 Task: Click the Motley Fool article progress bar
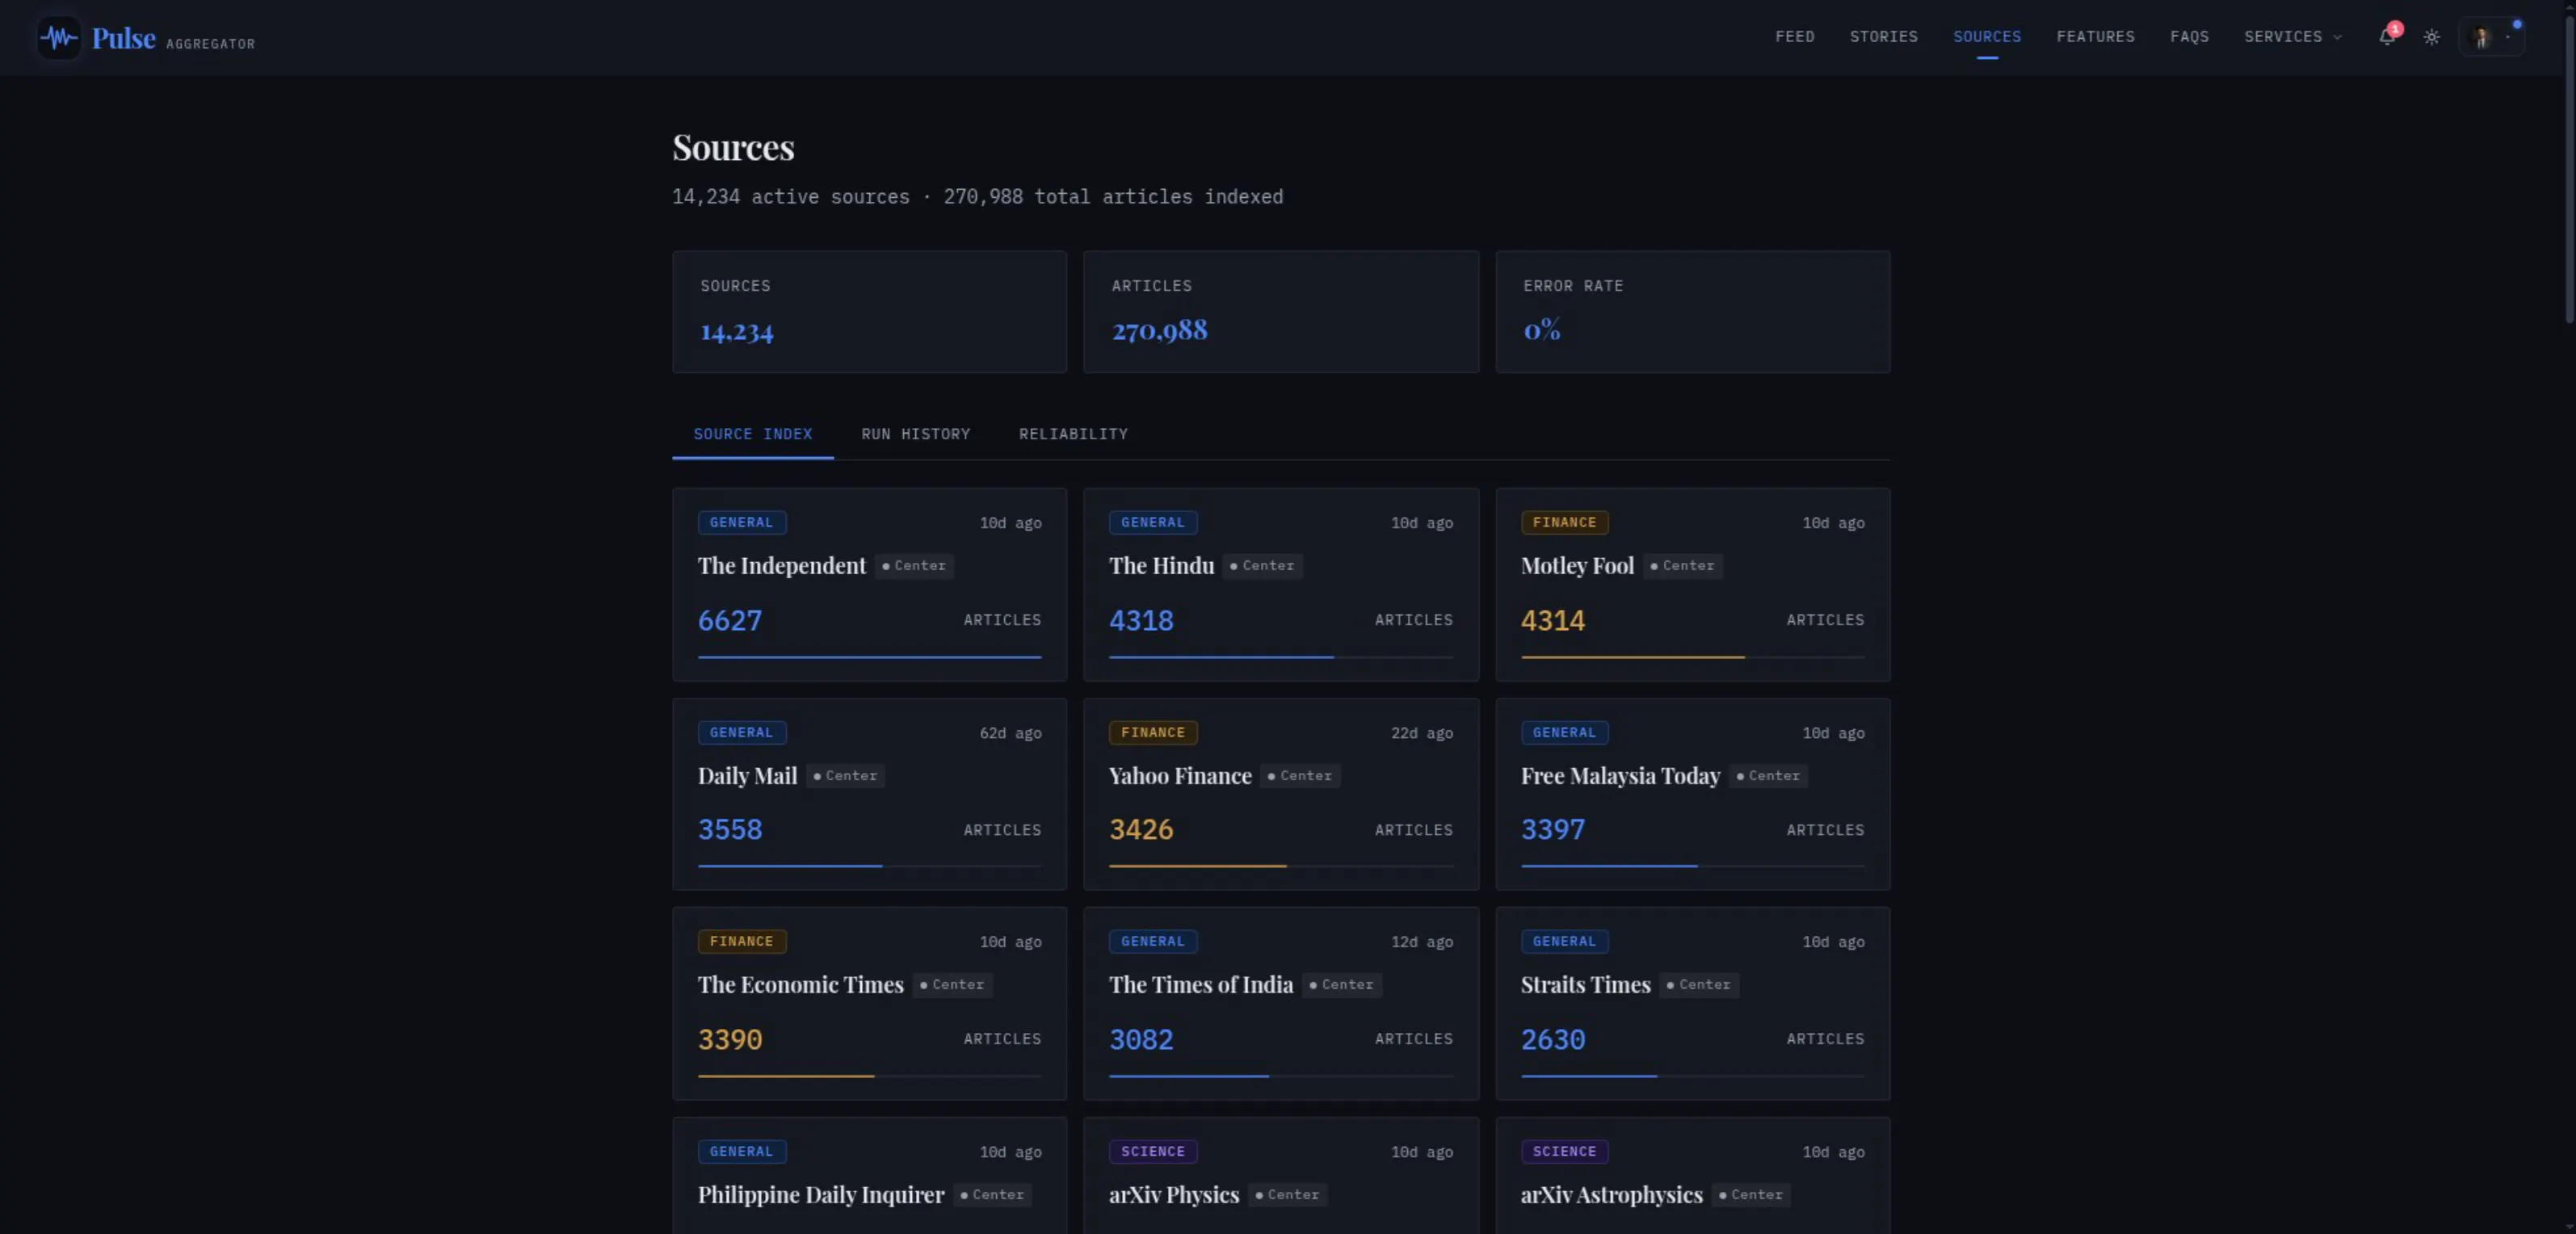tap(1692, 657)
